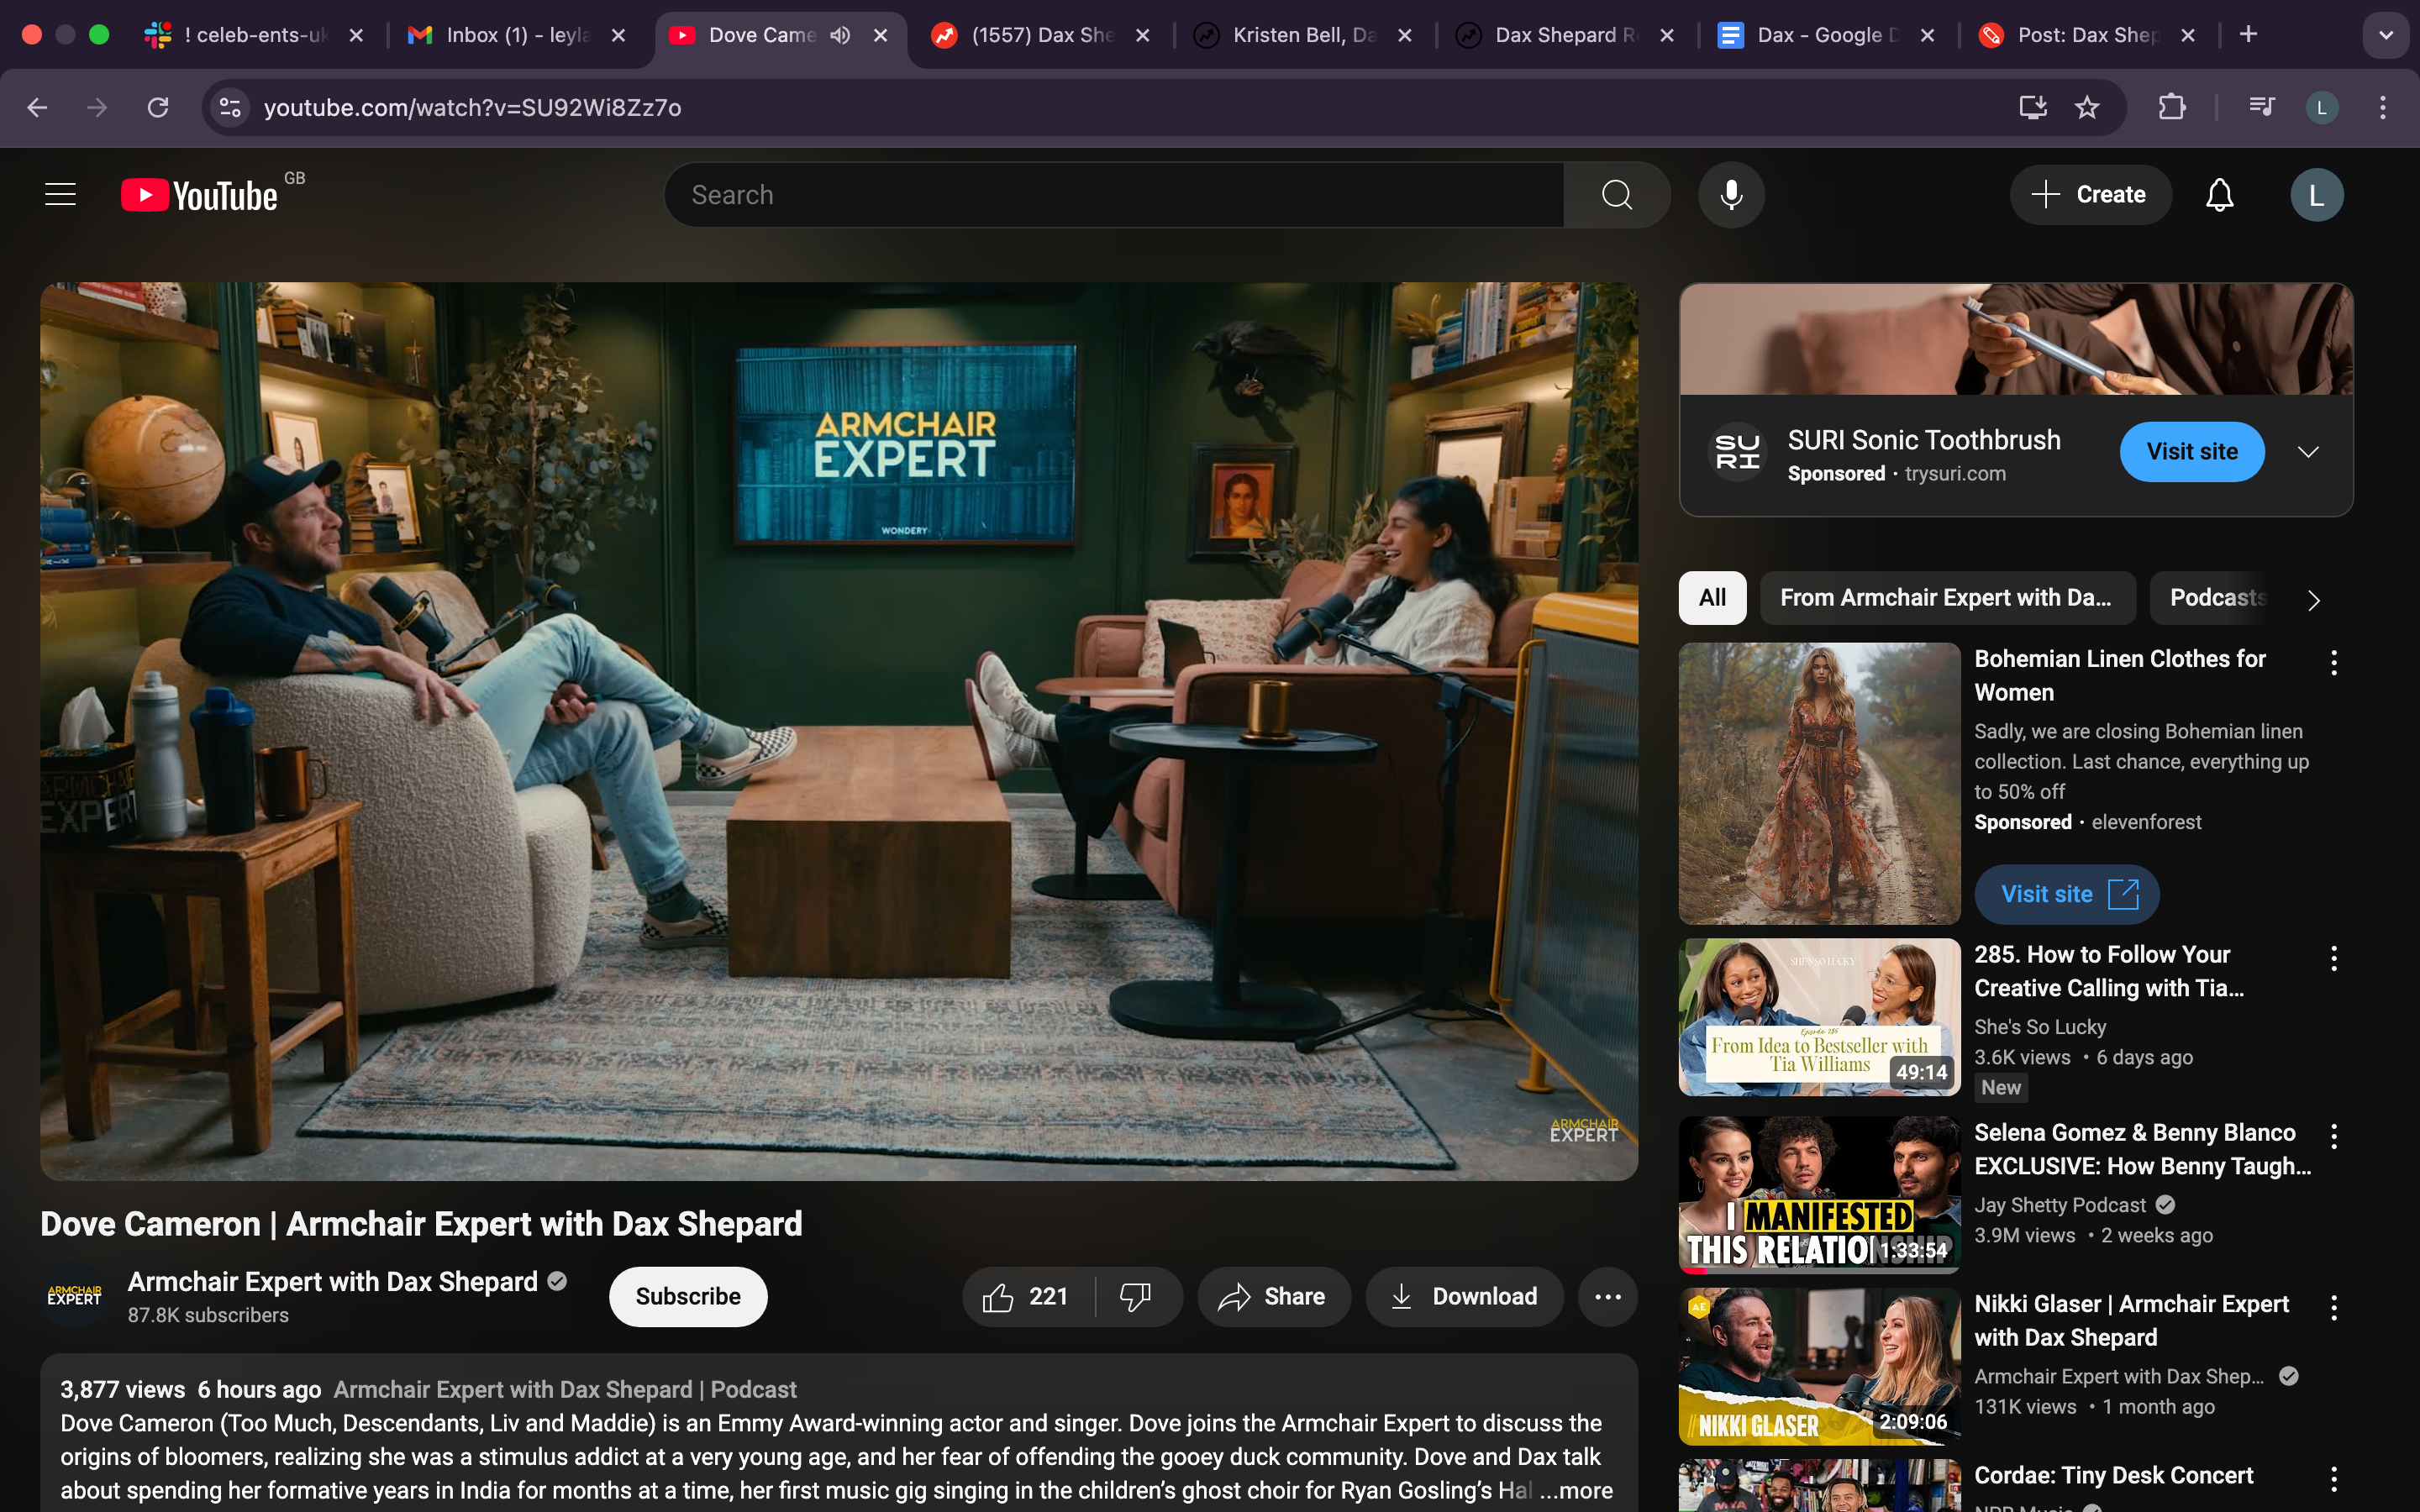Switch to the (1557) Dax Shepard tab

click(x=1042, y=35)
